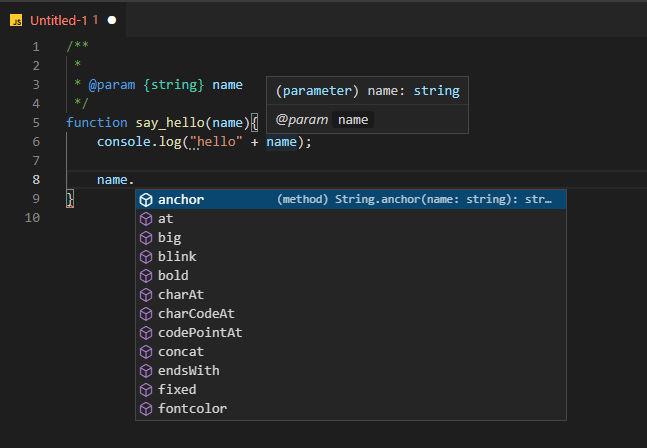Click 'say_hello' function name in the code
The height and width of the screenshot is (448, 647).
pyautogui.click(x=170, y=123)
